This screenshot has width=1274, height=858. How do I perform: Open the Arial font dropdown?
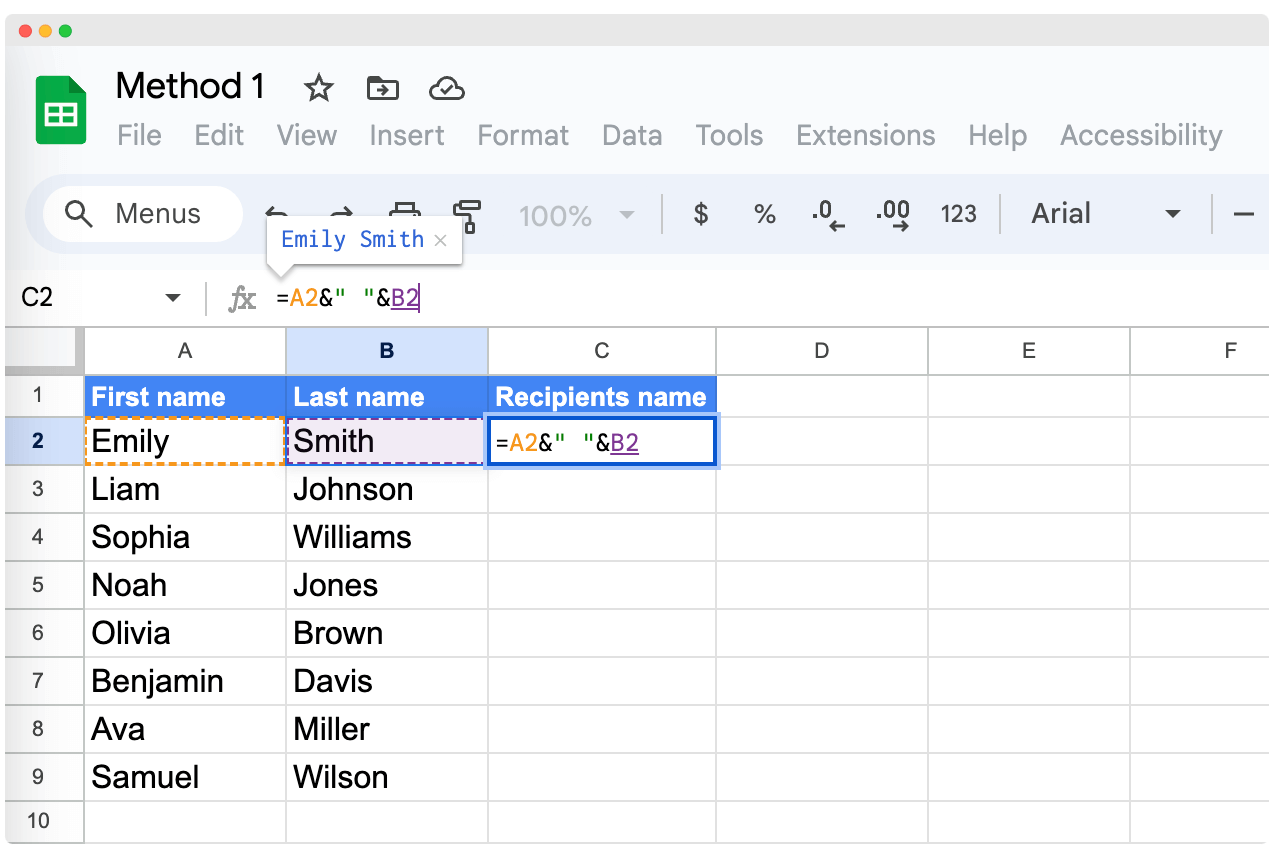[1112, 213]
